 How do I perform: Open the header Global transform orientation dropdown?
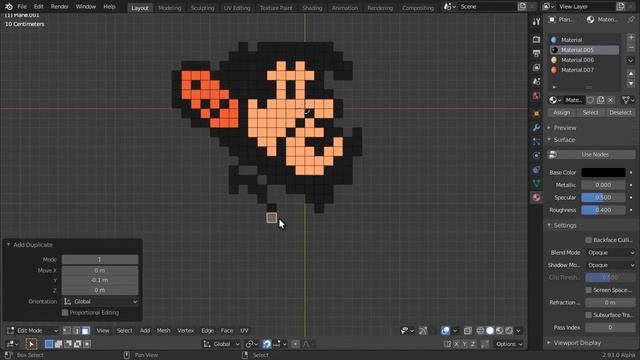222,344
